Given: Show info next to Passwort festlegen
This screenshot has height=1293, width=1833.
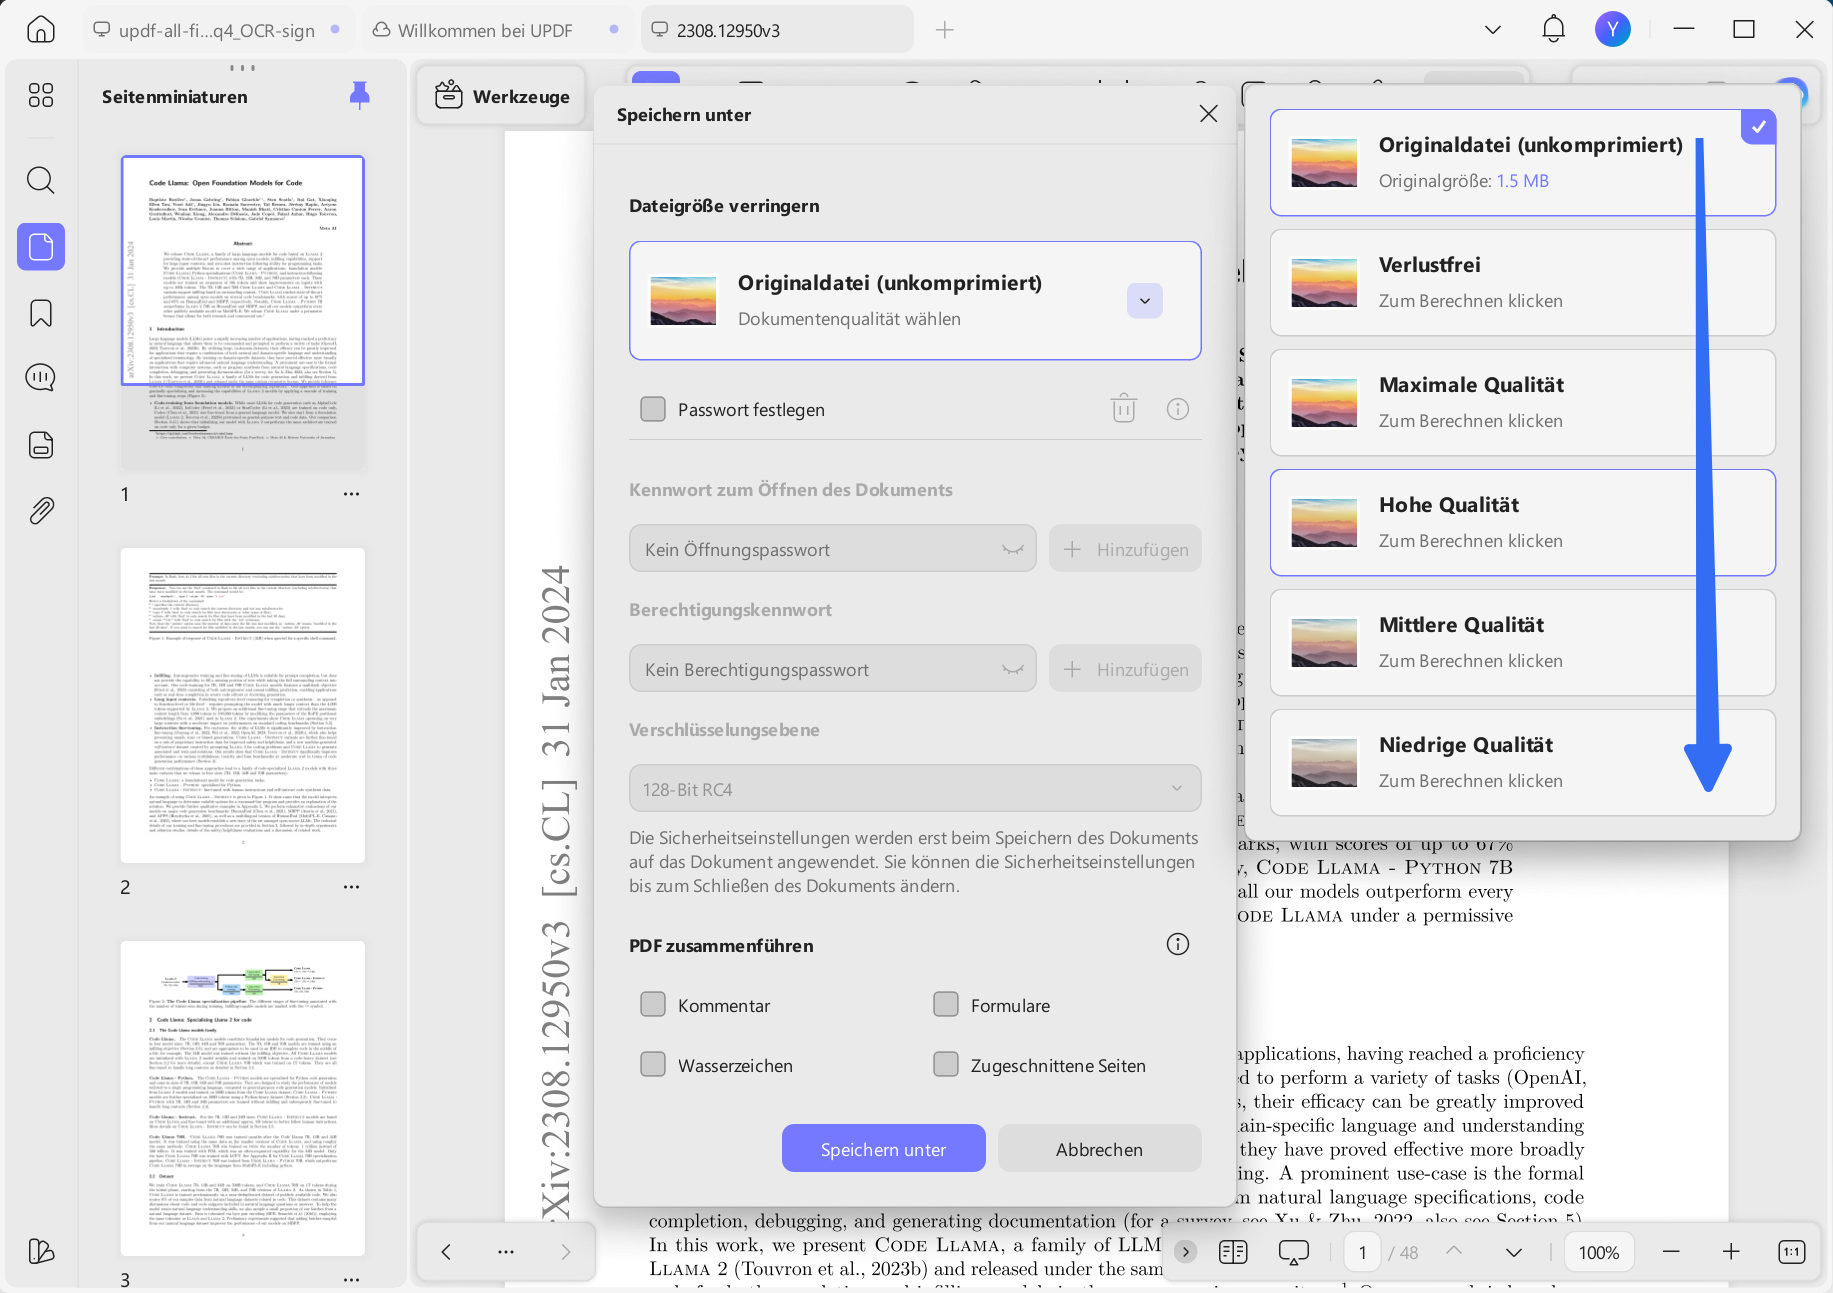Looking at the screenshot, I should coord(1178,409).
